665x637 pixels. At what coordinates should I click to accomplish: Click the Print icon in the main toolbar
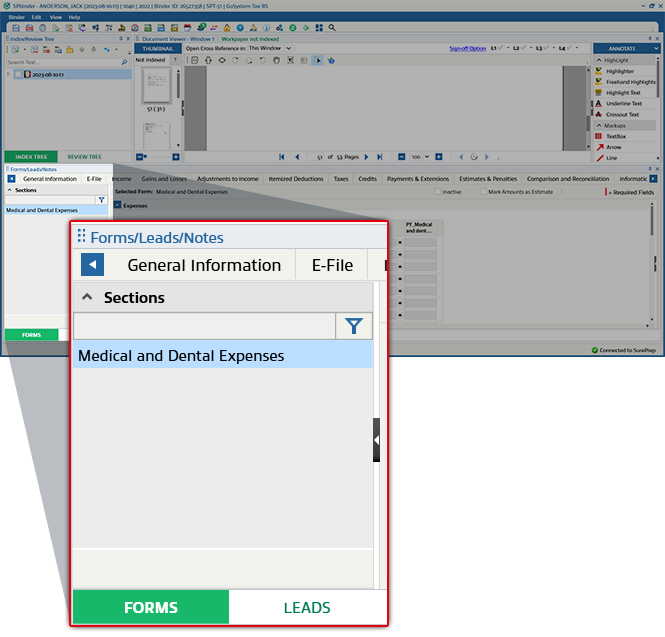point(43,28)
